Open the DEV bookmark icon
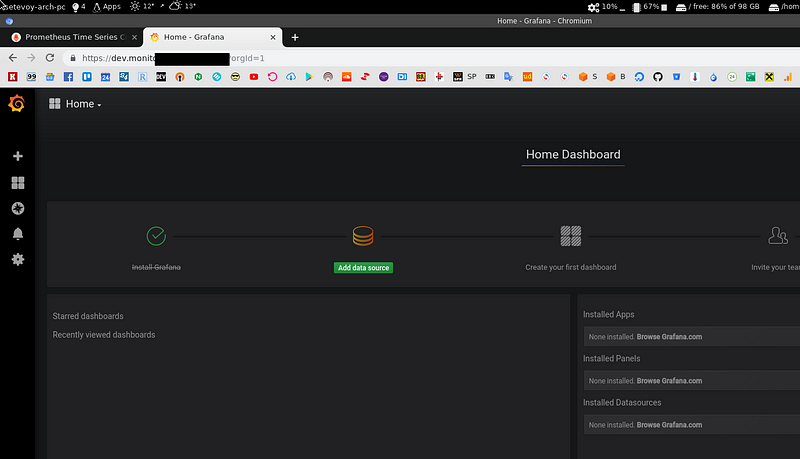The width and height of the screenshot is (800, 459). click(161, 76)
